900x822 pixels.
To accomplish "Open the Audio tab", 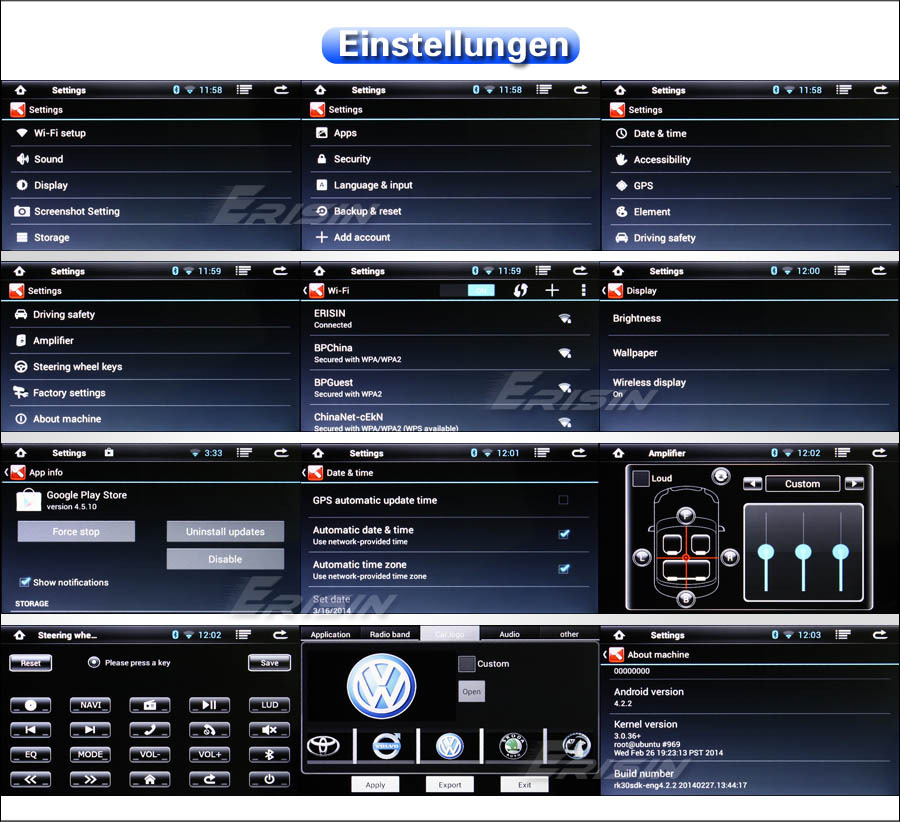I will [x=509, y=634].
